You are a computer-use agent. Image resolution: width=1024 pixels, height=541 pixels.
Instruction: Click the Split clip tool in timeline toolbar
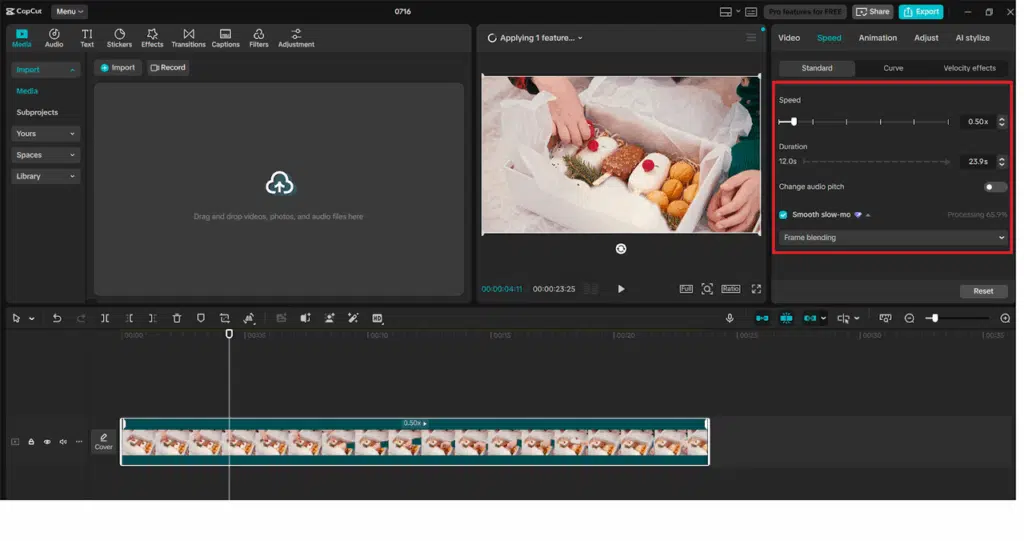[105, 318]
